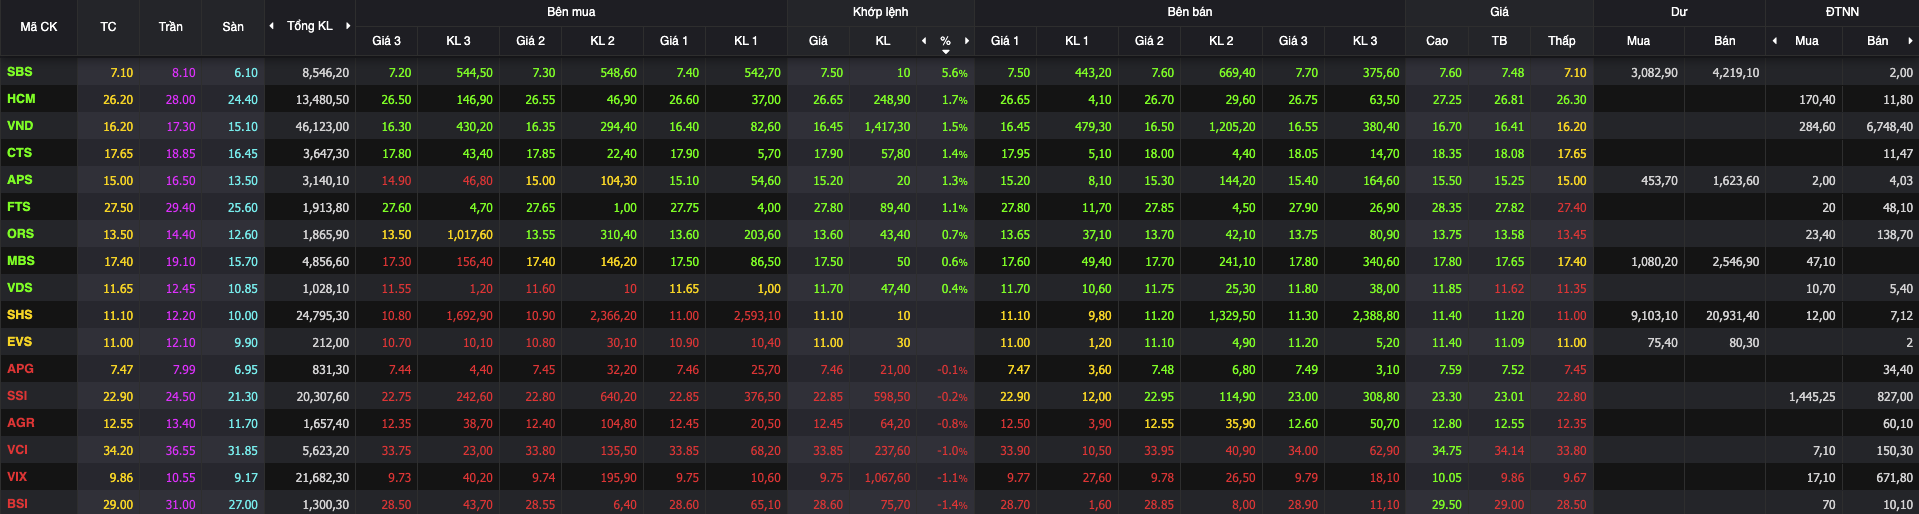This screenshot has width=1919, height=514.
Task: Open the ORS stock symbol
Action: [x=20, y=234]
